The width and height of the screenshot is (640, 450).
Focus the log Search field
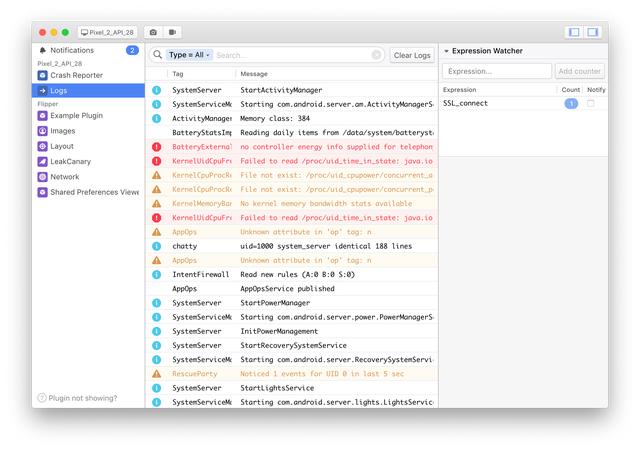pos(292,55)
